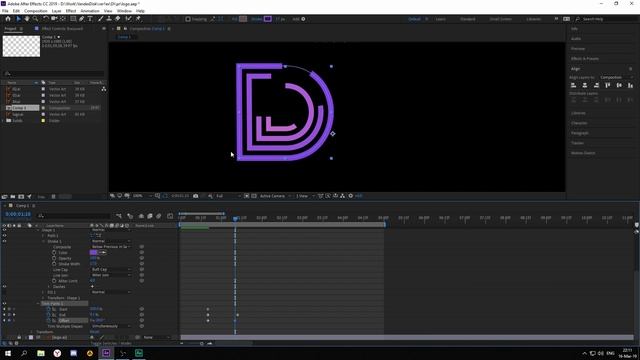Align layers to right edge

[596, 85]
